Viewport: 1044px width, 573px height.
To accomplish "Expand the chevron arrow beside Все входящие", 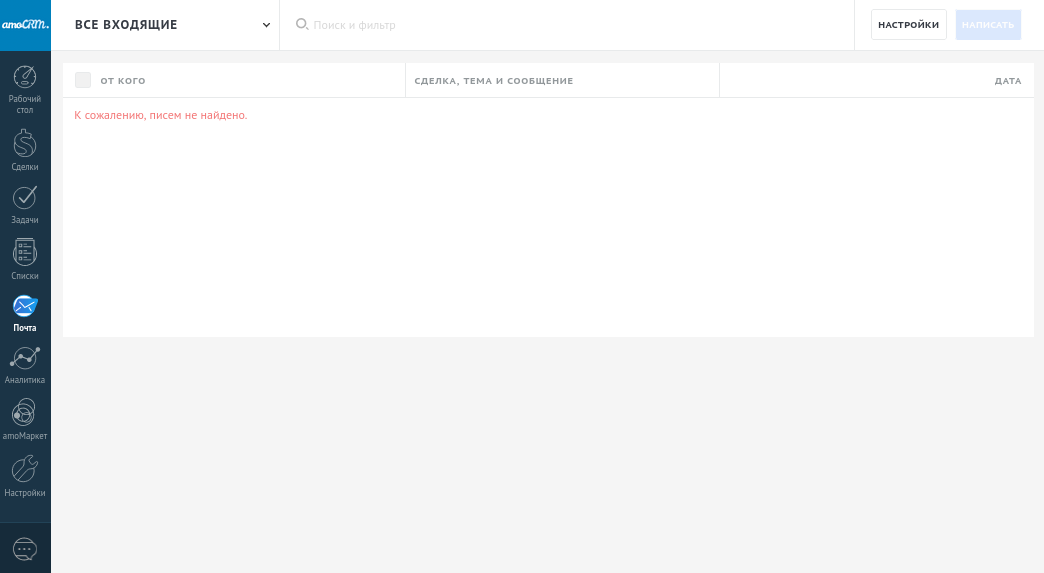I will [x=266, y=25].
